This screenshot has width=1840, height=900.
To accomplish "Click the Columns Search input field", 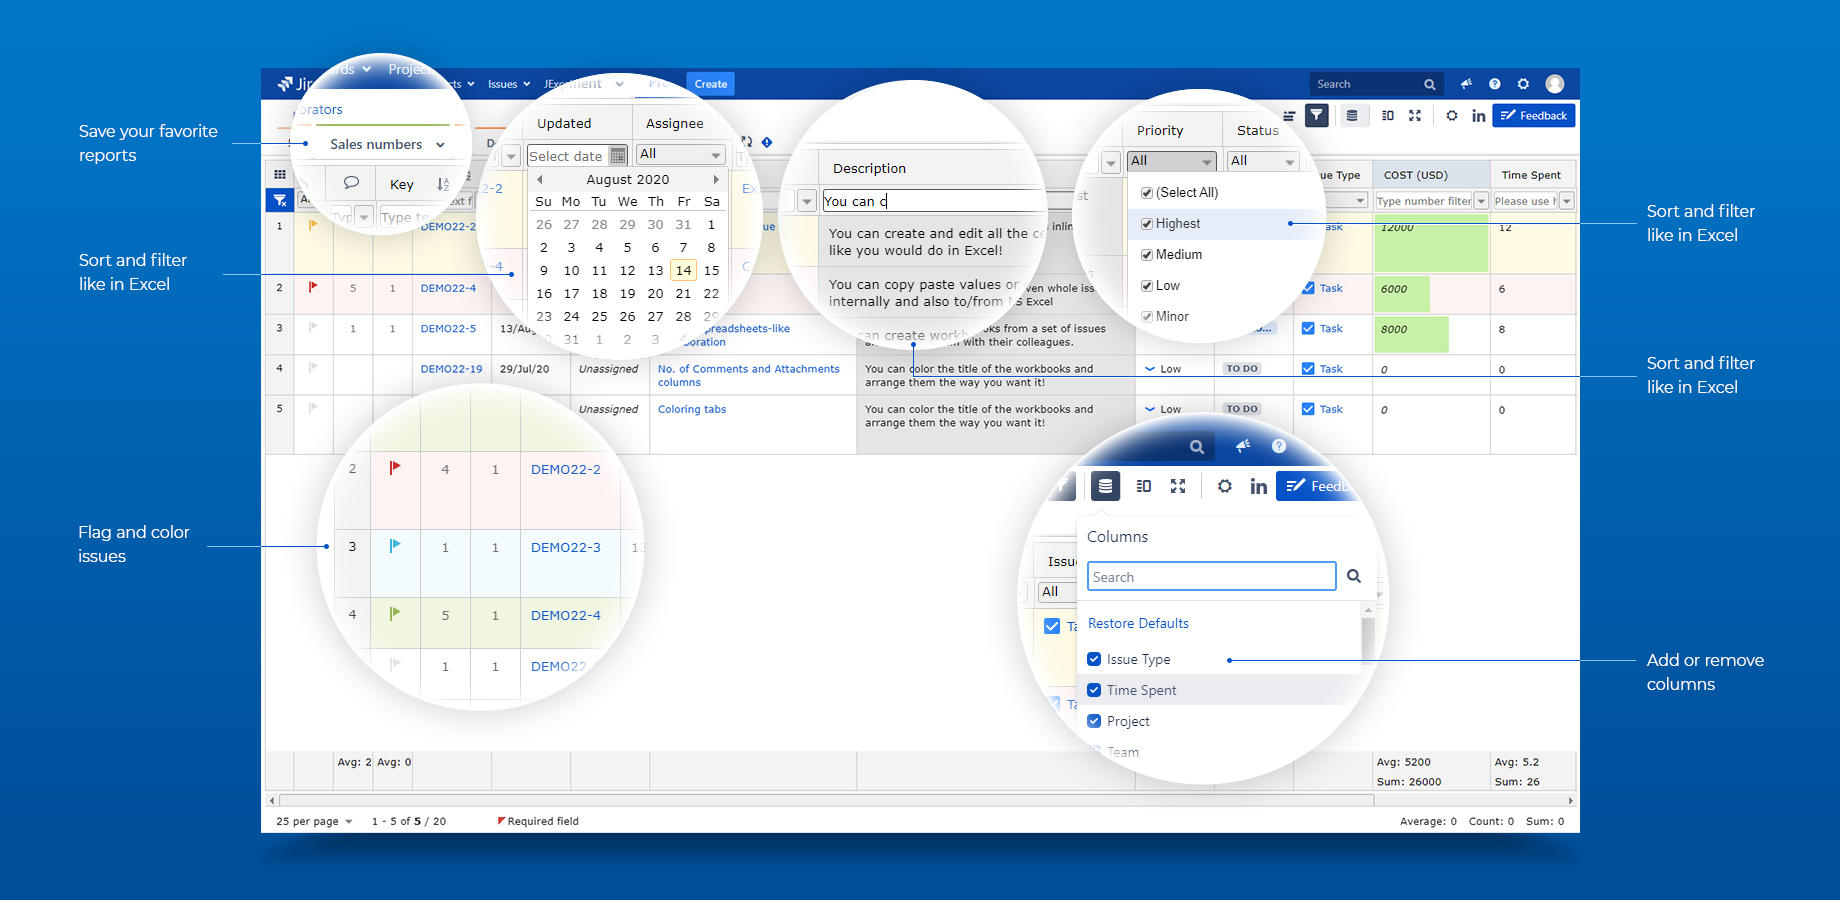I will (1211, 576).
